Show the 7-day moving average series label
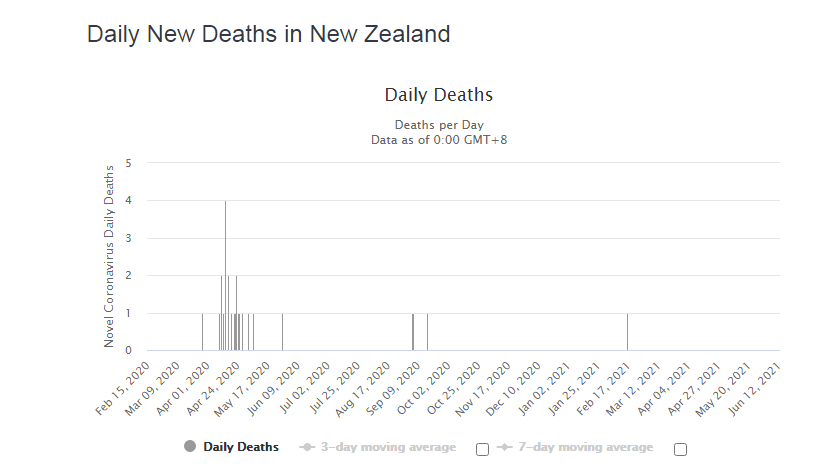 tap(586, 447)
